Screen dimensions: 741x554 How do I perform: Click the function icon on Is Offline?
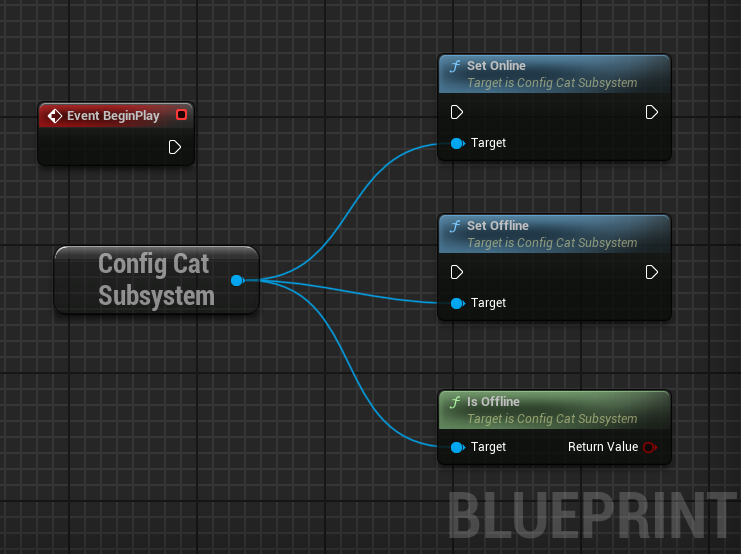455,402
